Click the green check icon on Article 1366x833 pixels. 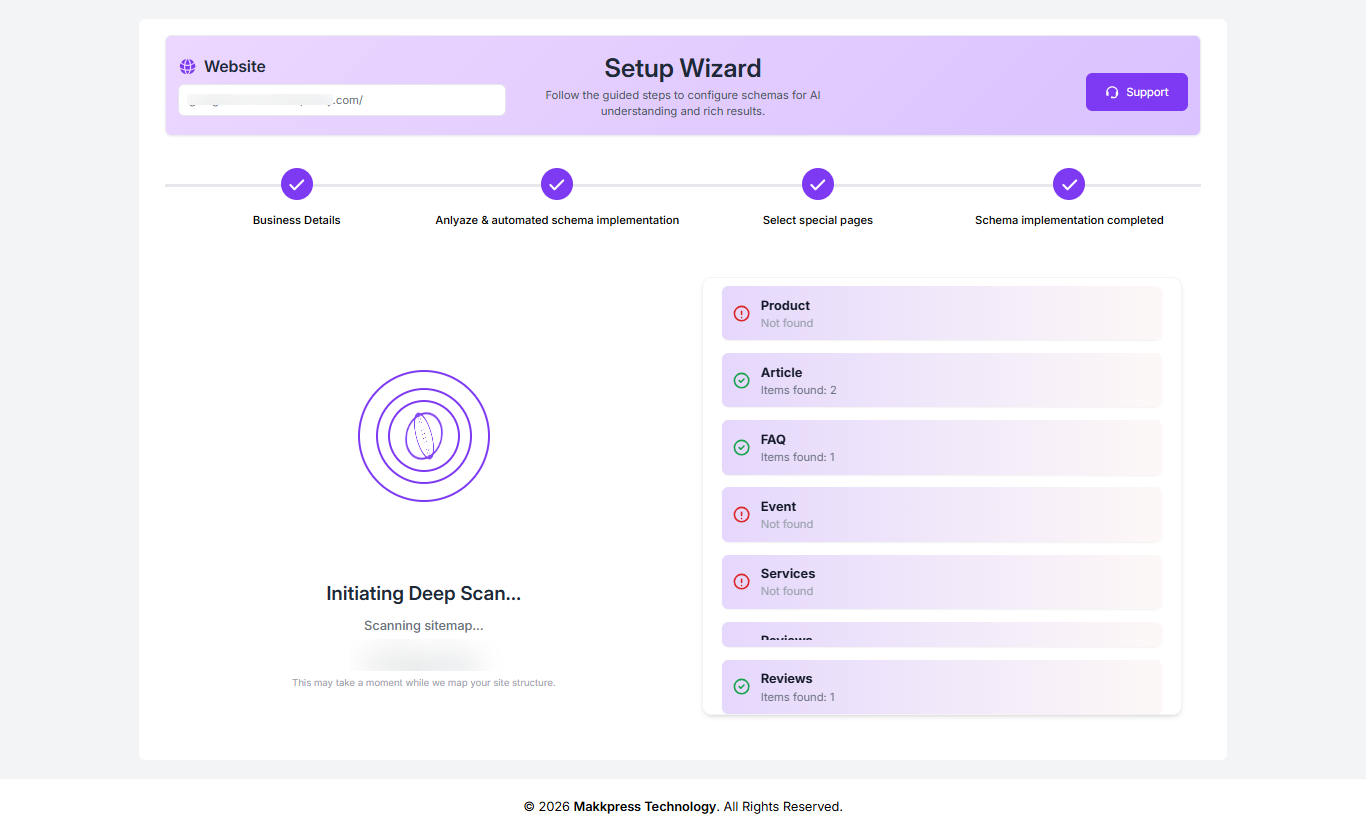(741, 381)
